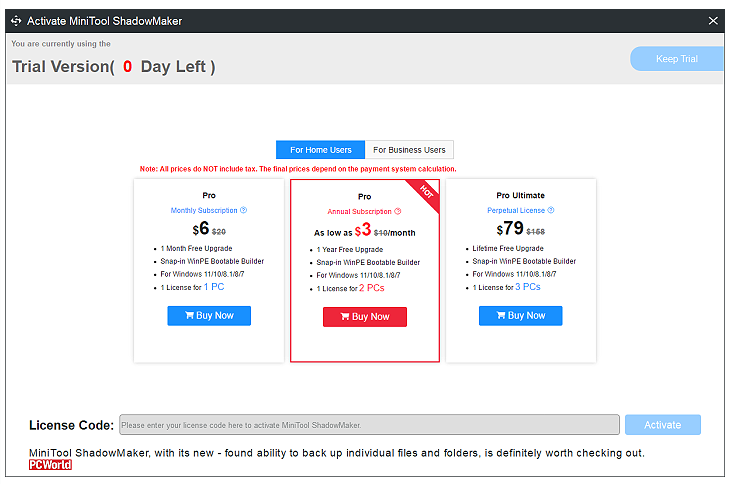This screenshot has width=731, height=484.
Task: Click '1 Month Free Upgrade' text
Action: (x=196, y=249)
